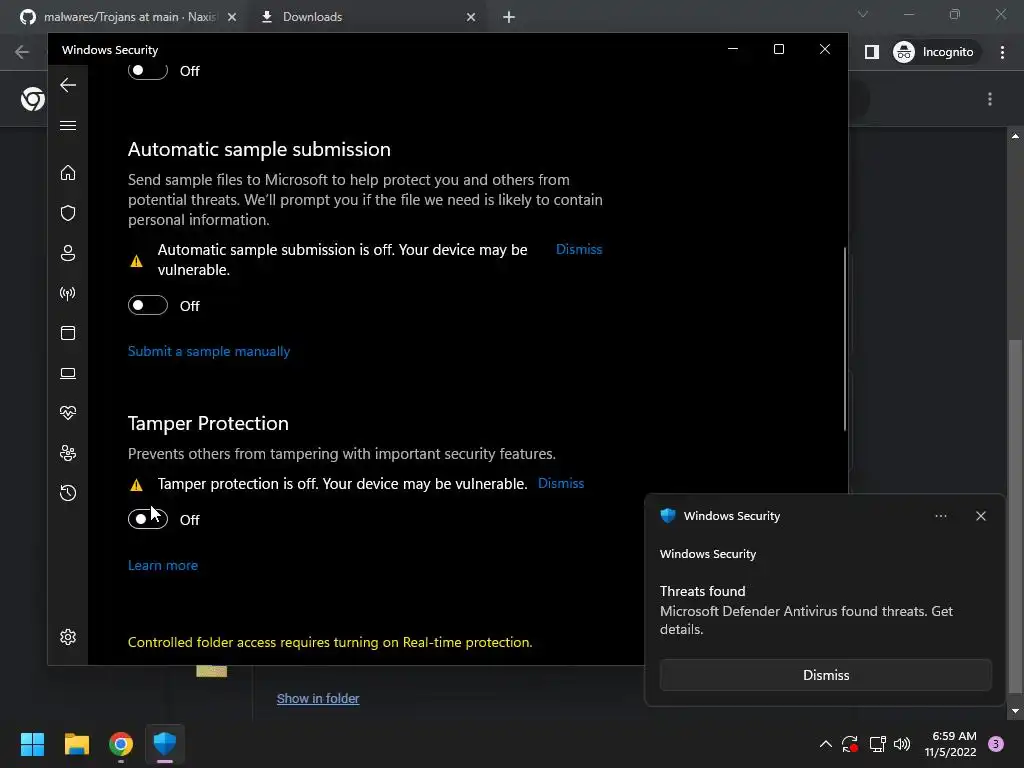The height and width of the screenshot is (768, 1024).
Task: Toggle the topmost Off switch
Action: point(148,70)
